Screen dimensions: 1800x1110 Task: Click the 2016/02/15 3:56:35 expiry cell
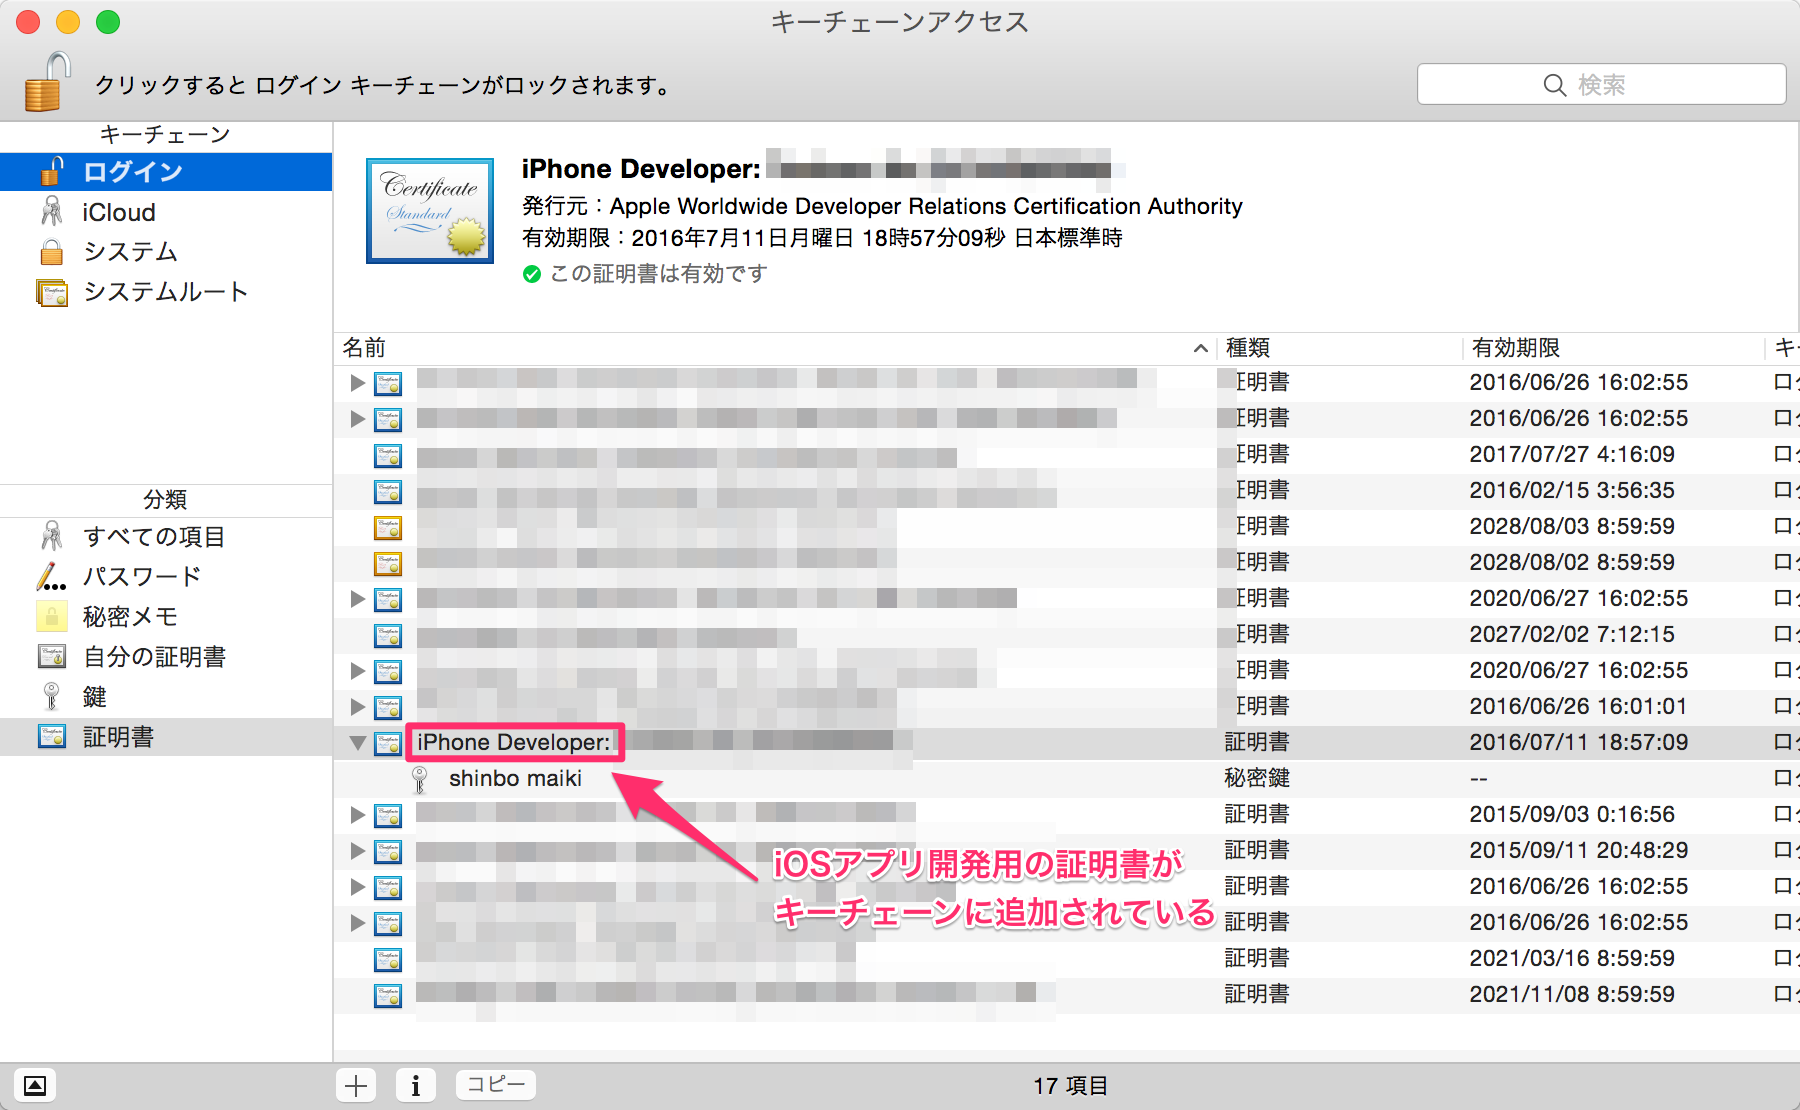[x=1572, y=490]
